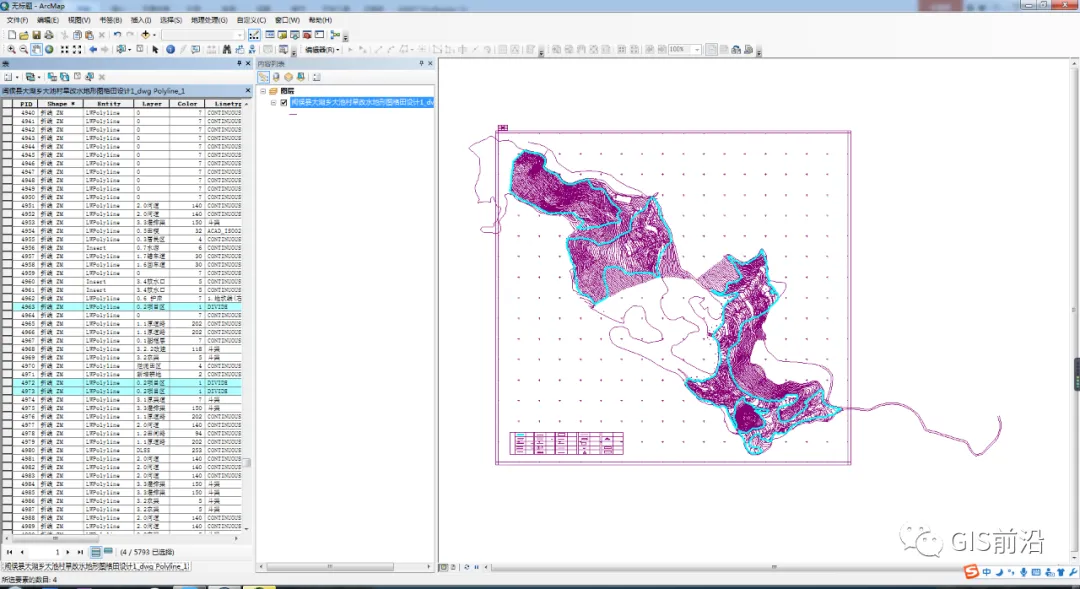The height and width of the screenshot is (589, 1080).
Task: Open the Python window icon
Action: (320, 34)
